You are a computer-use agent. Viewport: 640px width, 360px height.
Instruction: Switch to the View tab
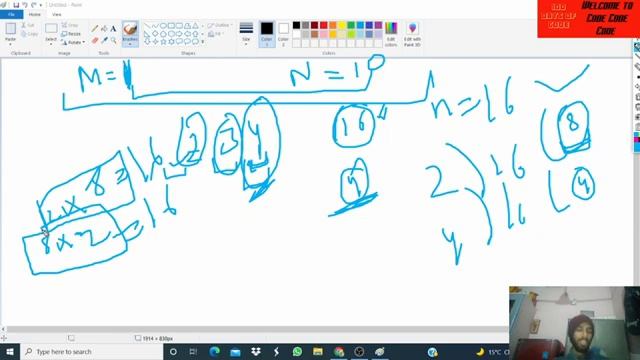click(57, 14)
